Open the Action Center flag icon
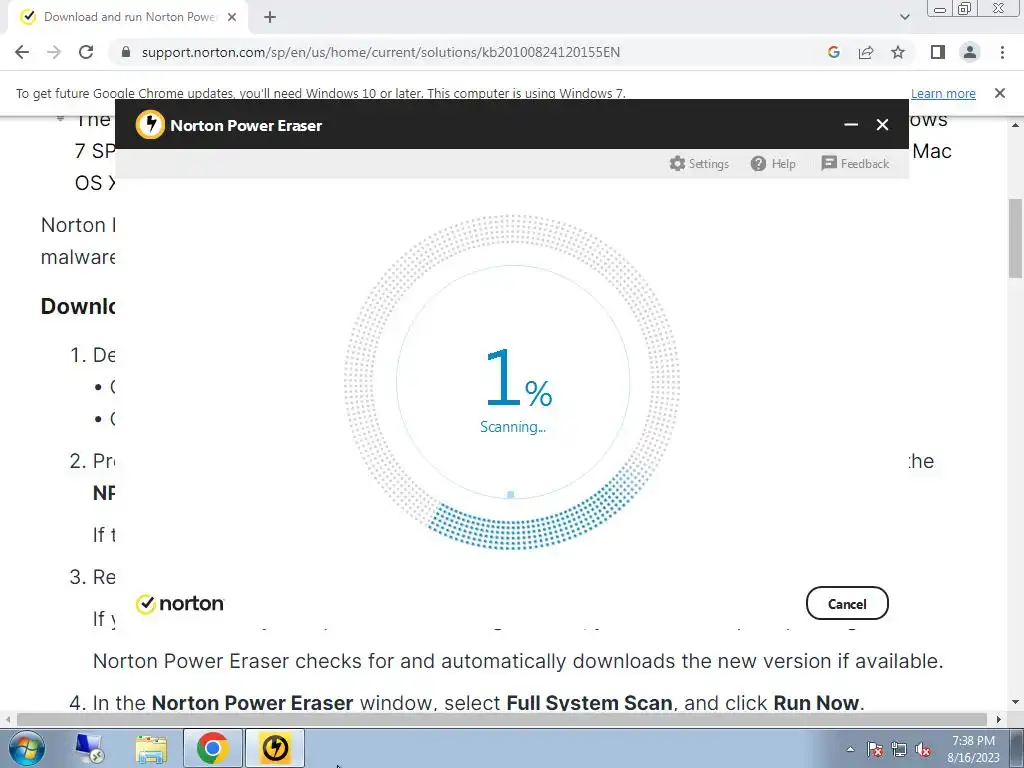Image resolution: width=1024 pixels, height=768 pixels. pos(875,749)
